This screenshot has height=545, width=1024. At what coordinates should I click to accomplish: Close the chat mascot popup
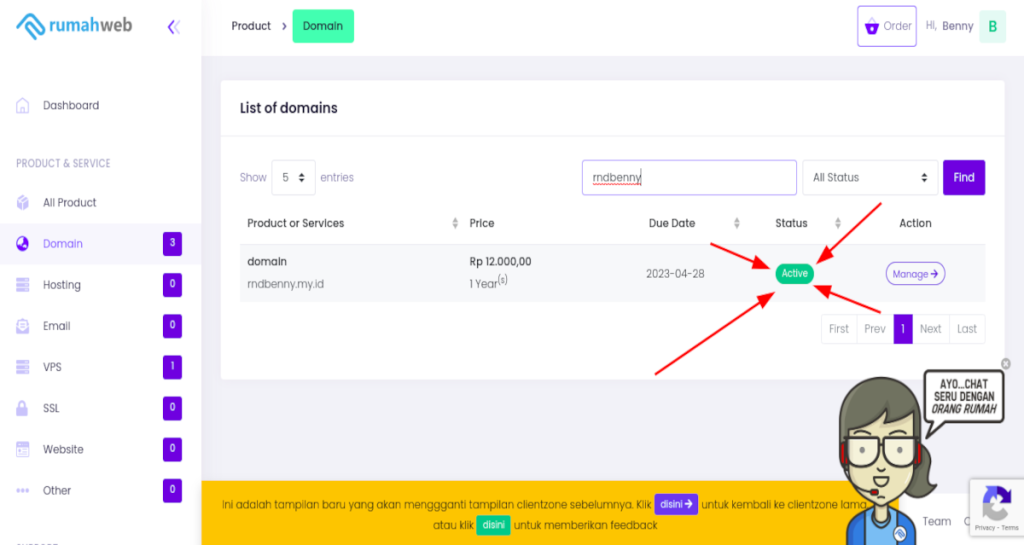point(1006,364)
